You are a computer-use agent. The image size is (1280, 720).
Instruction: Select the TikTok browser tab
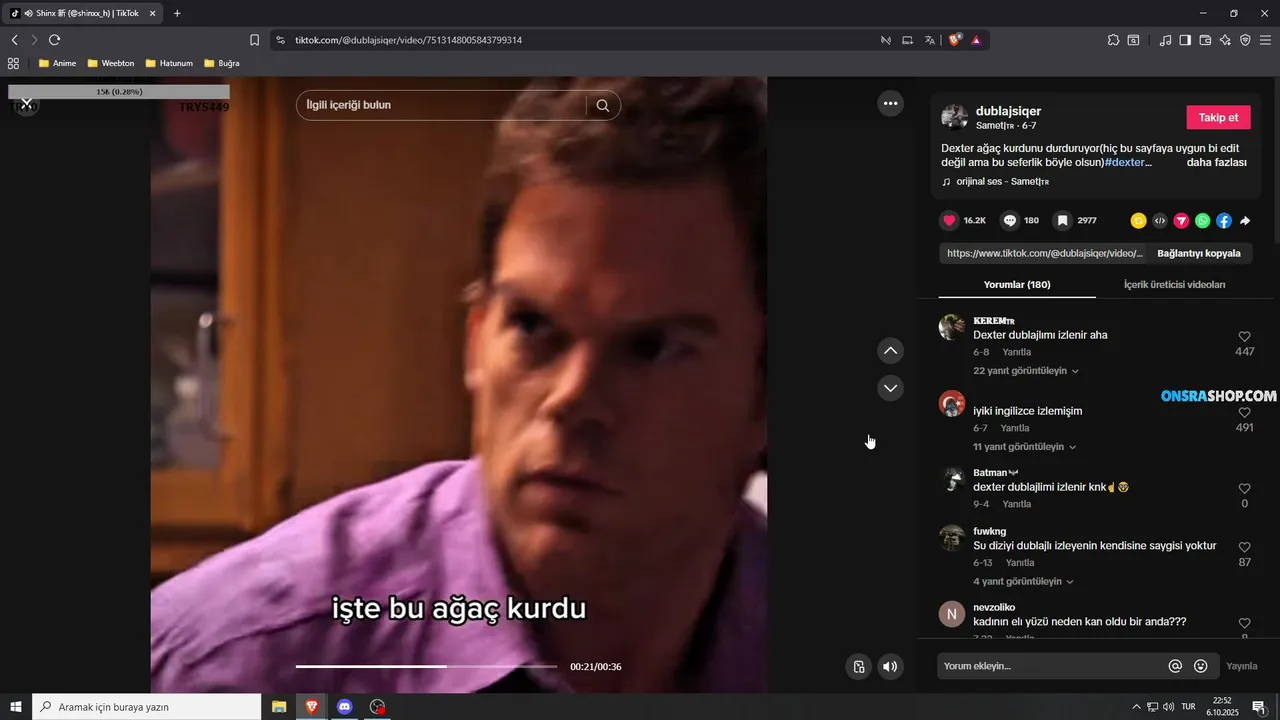83,13
